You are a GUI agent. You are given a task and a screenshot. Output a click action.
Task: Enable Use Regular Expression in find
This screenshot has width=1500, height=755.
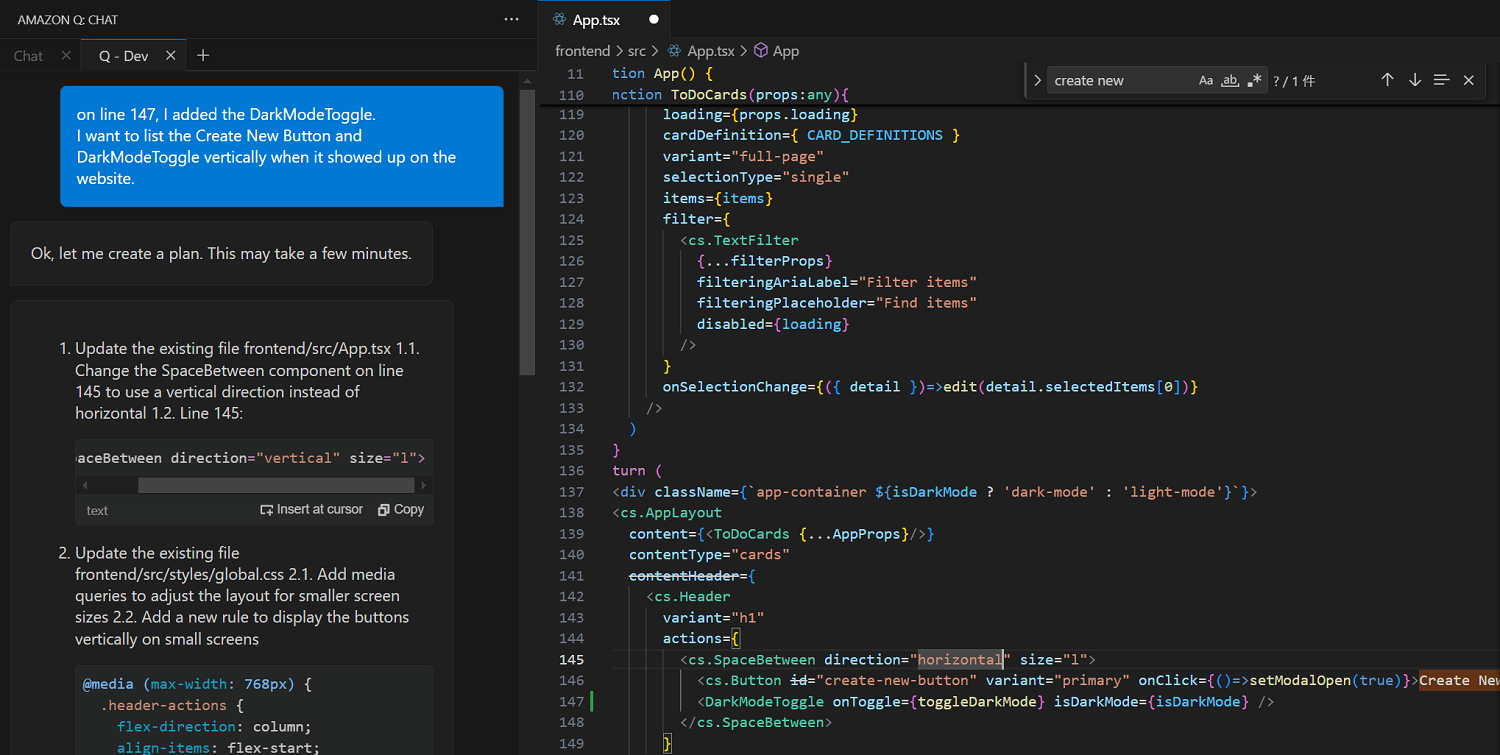coord(1255,81)
